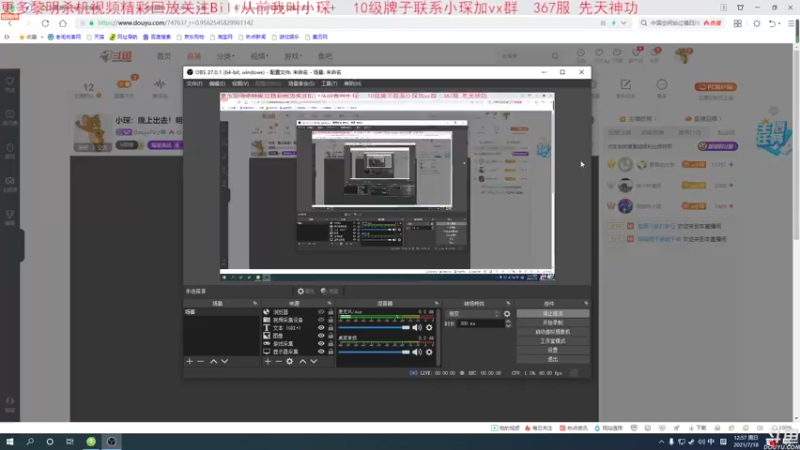
Task: Remove the selected source with minus icon
Action: click(279, 361)
